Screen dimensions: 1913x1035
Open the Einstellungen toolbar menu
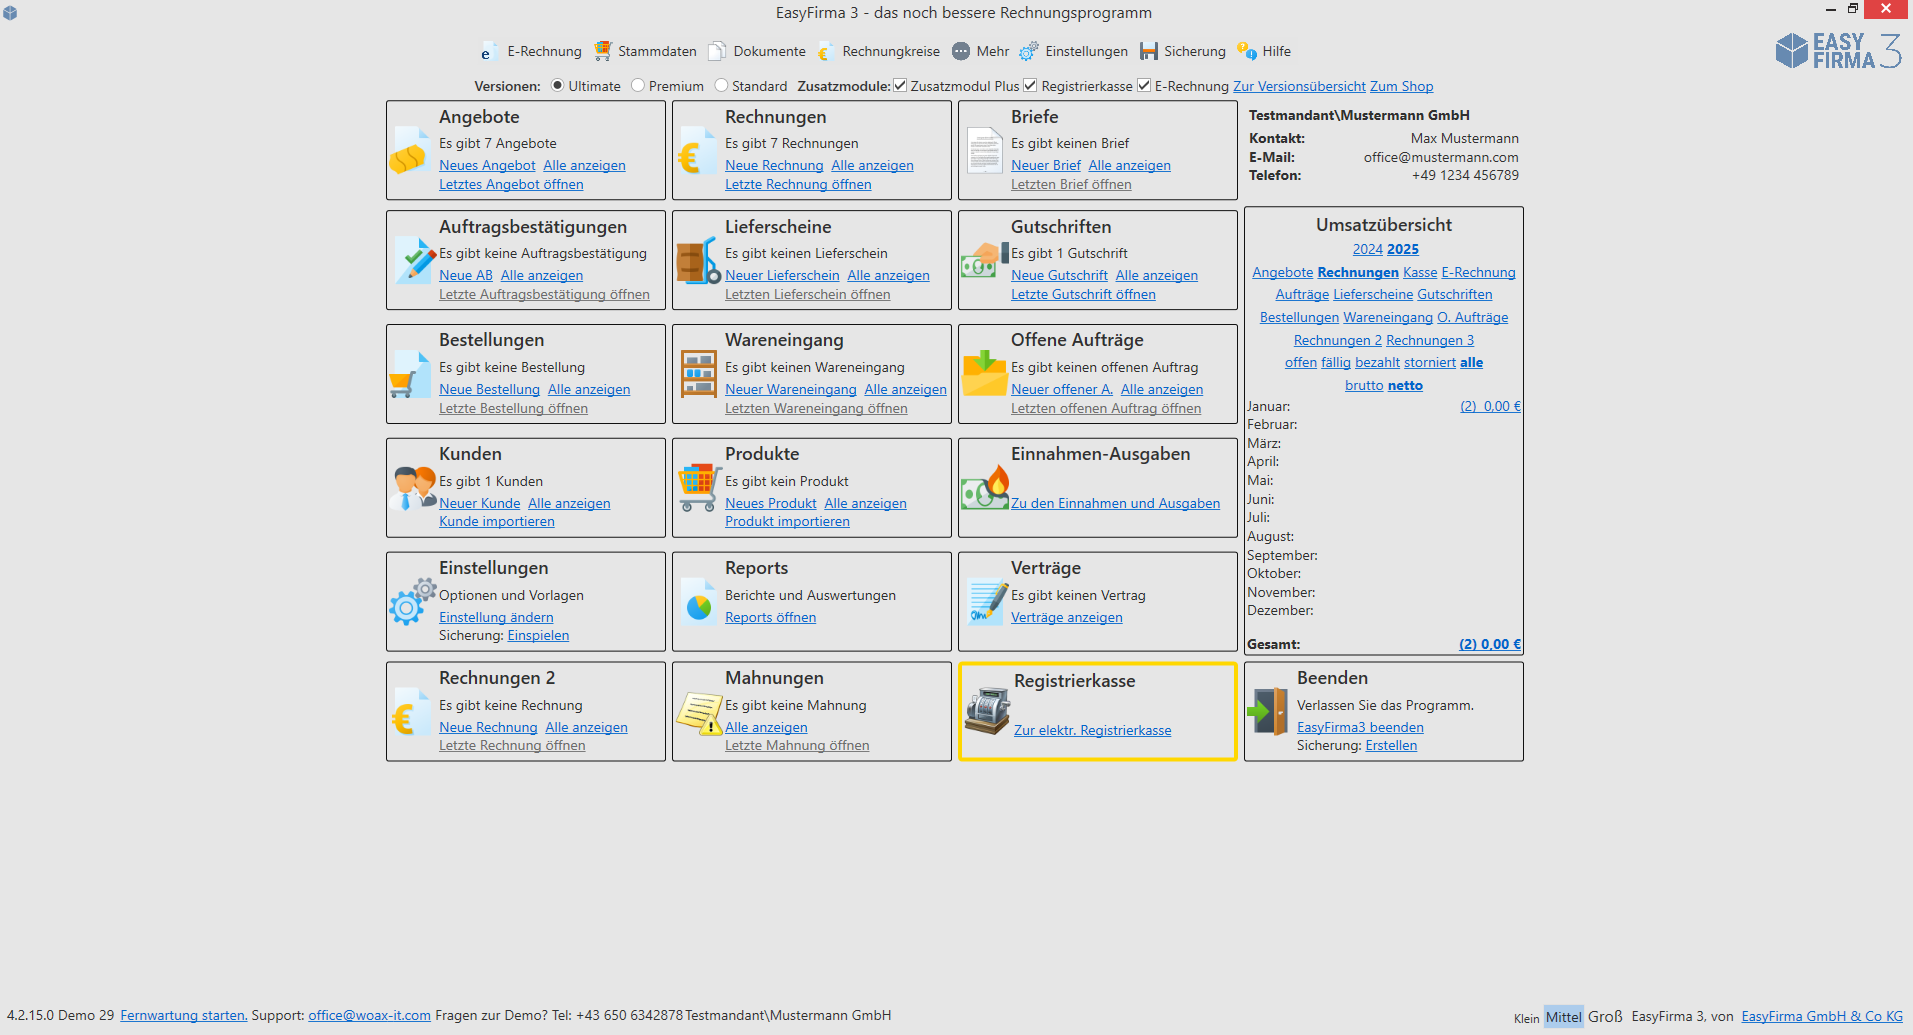[x=1073, y=51]
